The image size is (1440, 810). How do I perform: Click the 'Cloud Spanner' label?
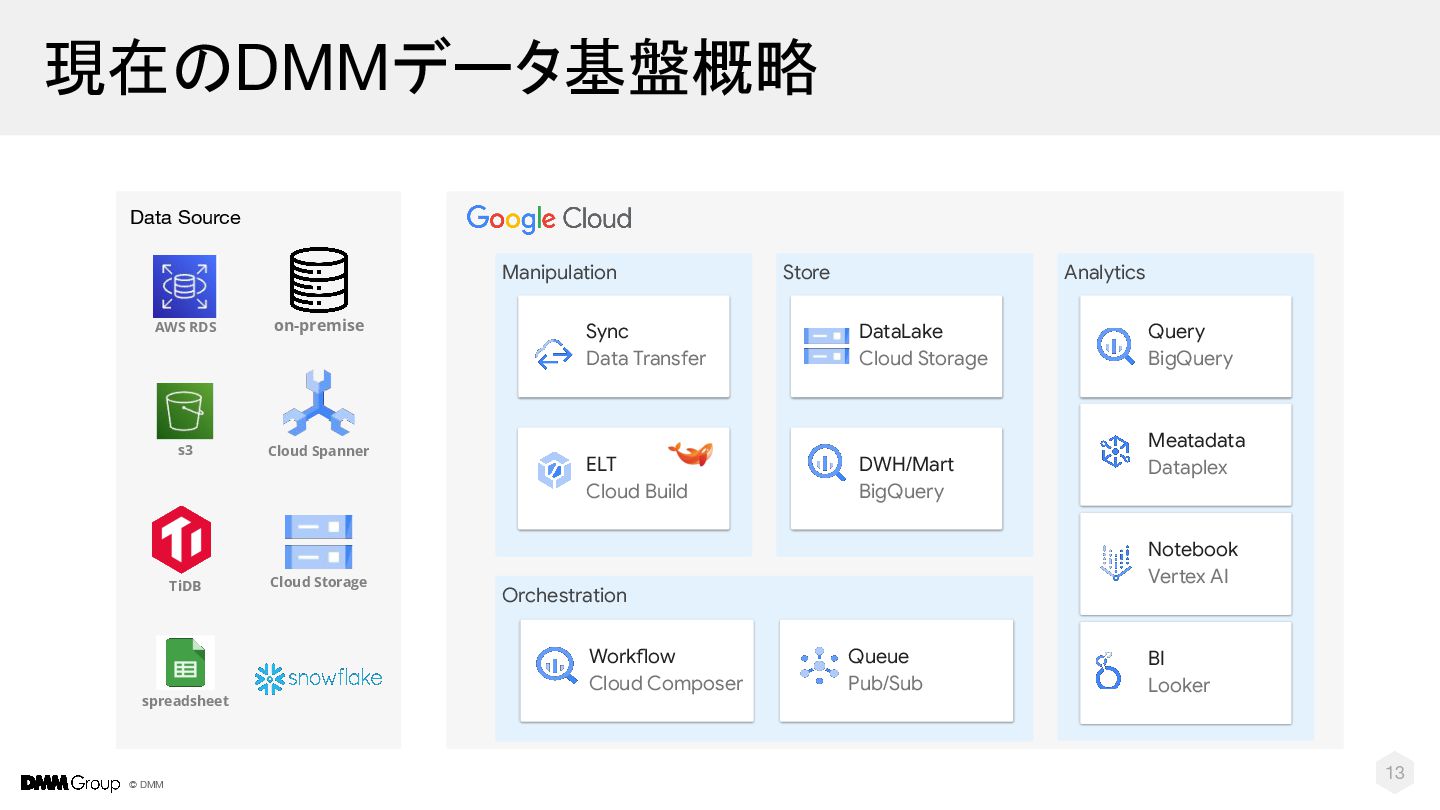pyautogui.click(x=318, y=451)
